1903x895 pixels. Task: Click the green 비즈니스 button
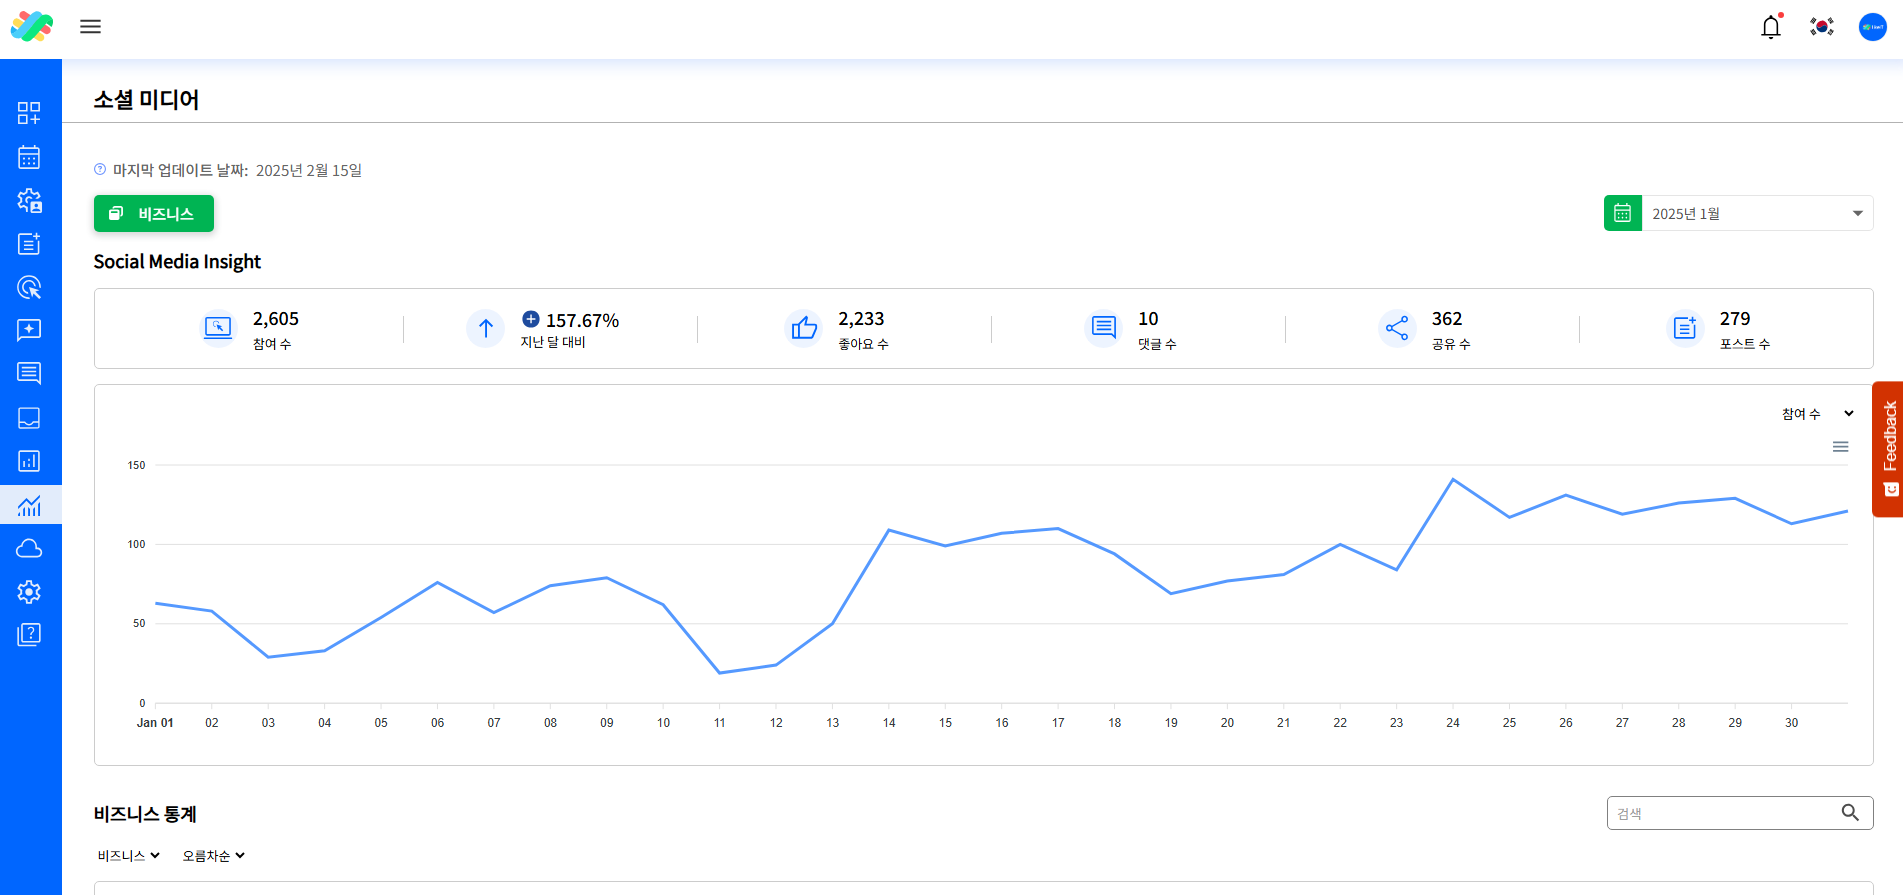tap(154, 213)
